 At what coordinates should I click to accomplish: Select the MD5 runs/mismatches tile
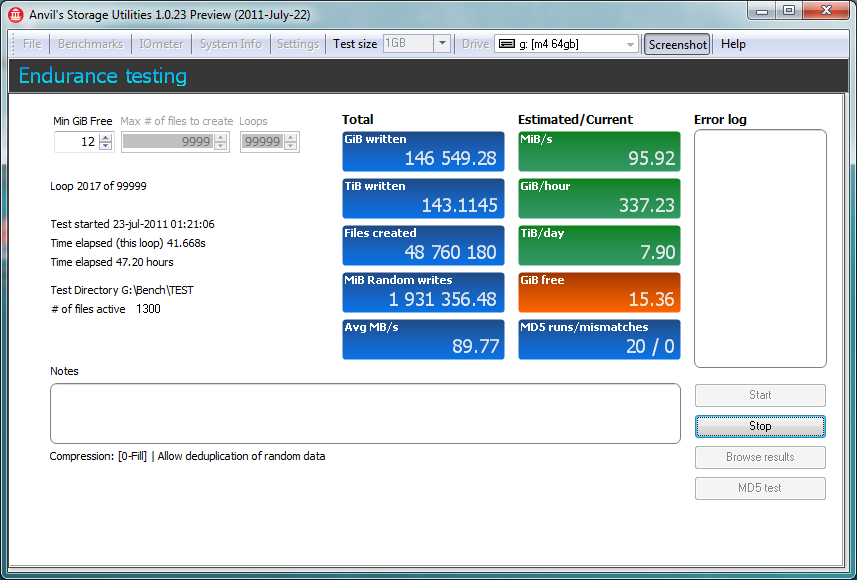599,339
